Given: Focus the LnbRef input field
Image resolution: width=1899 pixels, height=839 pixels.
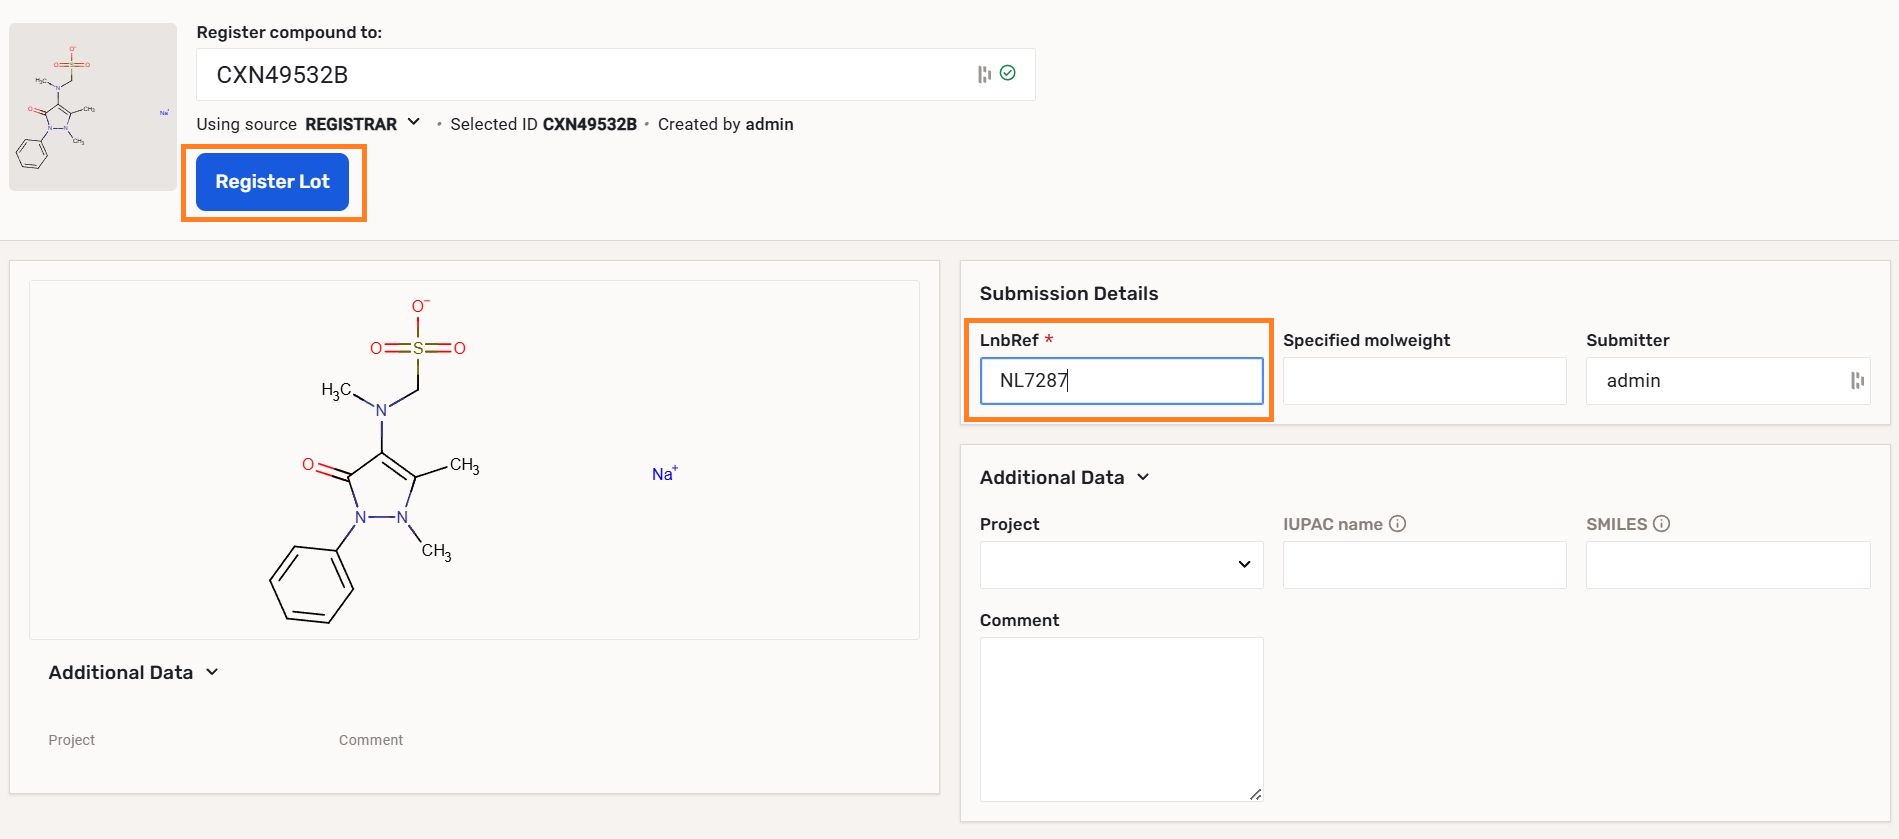Looking at the screenshot, I should pos(1121,381).
